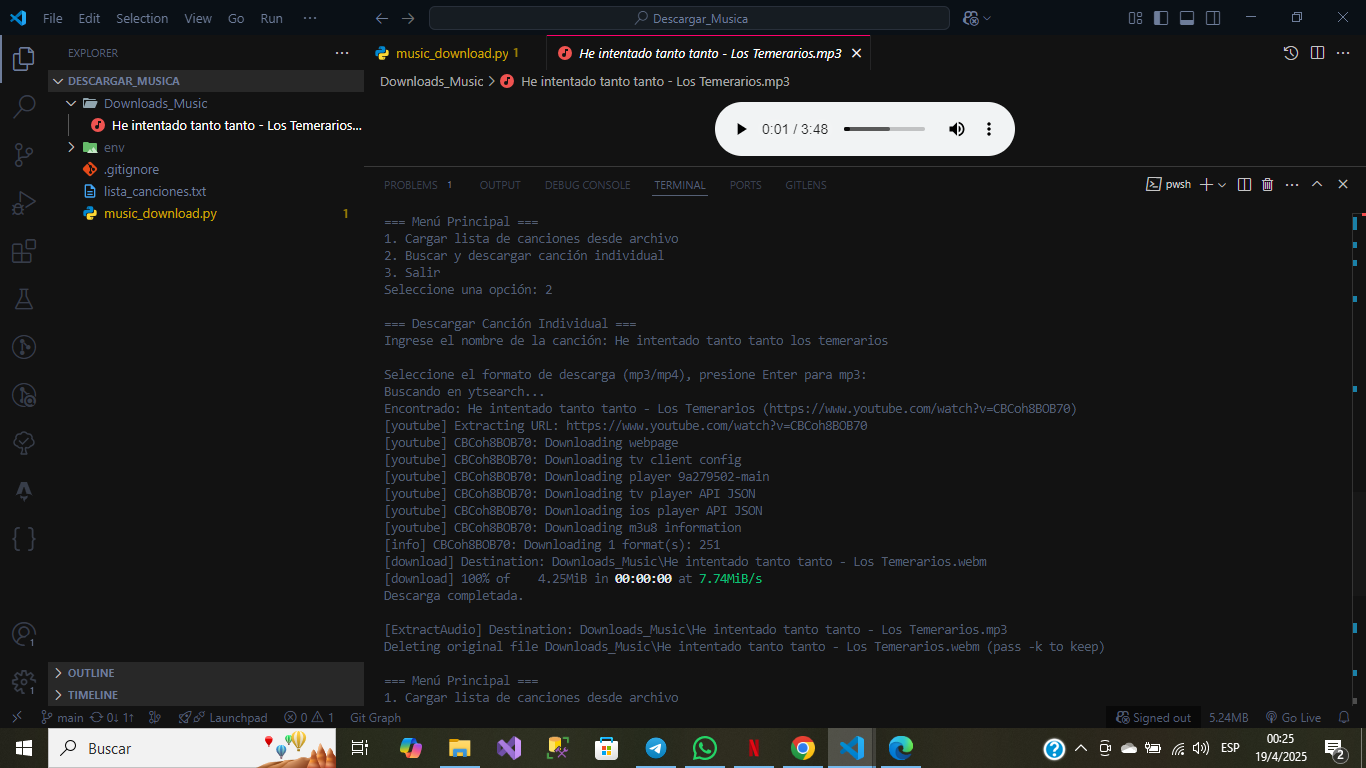The height and width of the screenshot is (768, 1366).
Task: Open WhatsApp from the Windows taskbar
Action: [705, 748]
